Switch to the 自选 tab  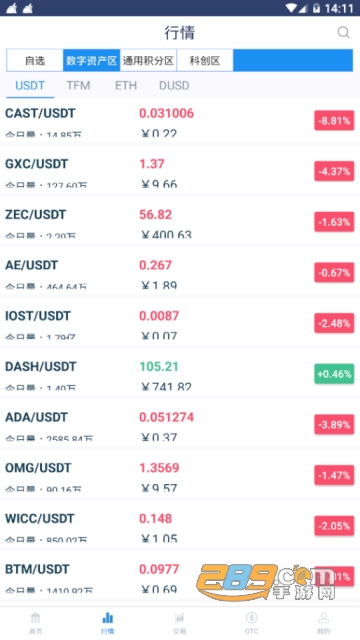coord(35,61)
